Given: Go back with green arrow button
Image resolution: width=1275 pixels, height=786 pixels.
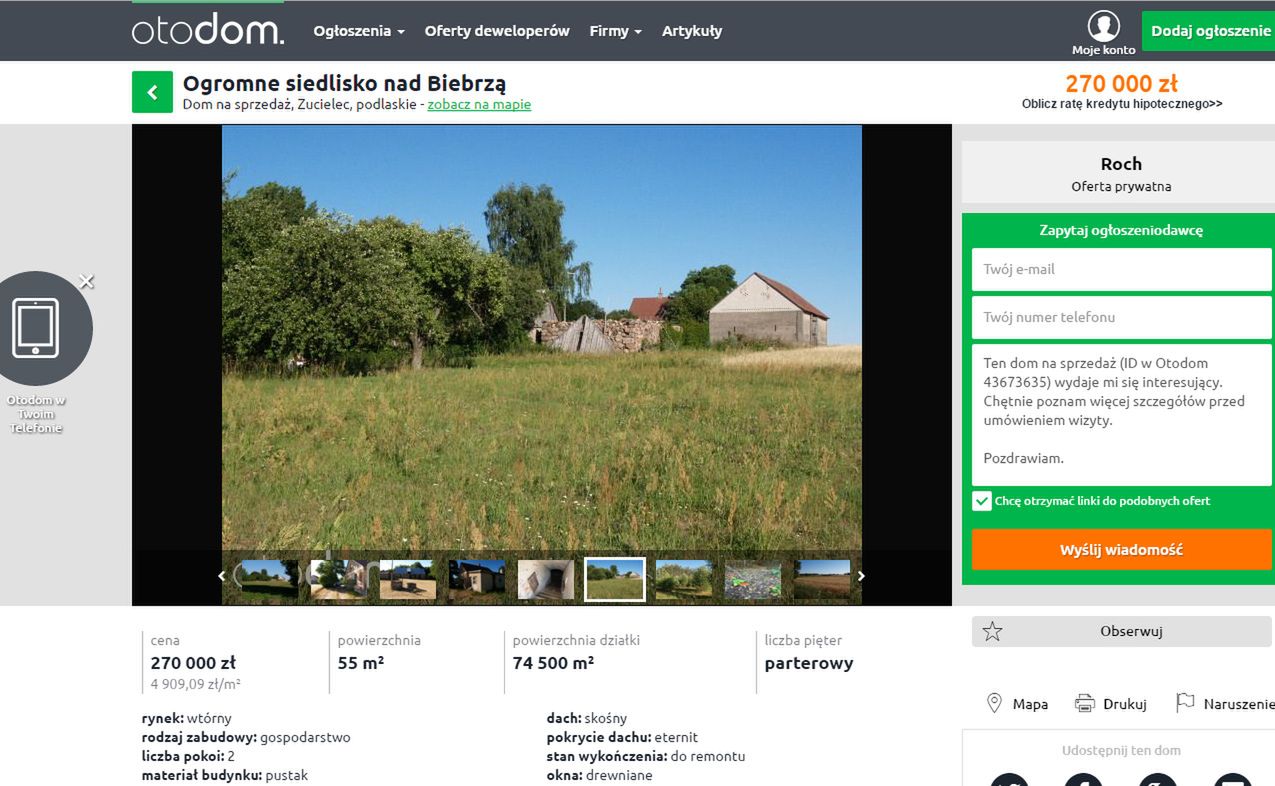Looking at the screenshot, I should (152, 92).
